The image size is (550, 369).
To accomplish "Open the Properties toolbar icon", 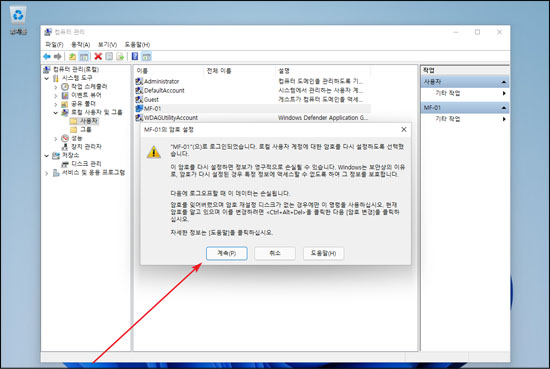I will (109, 56).
